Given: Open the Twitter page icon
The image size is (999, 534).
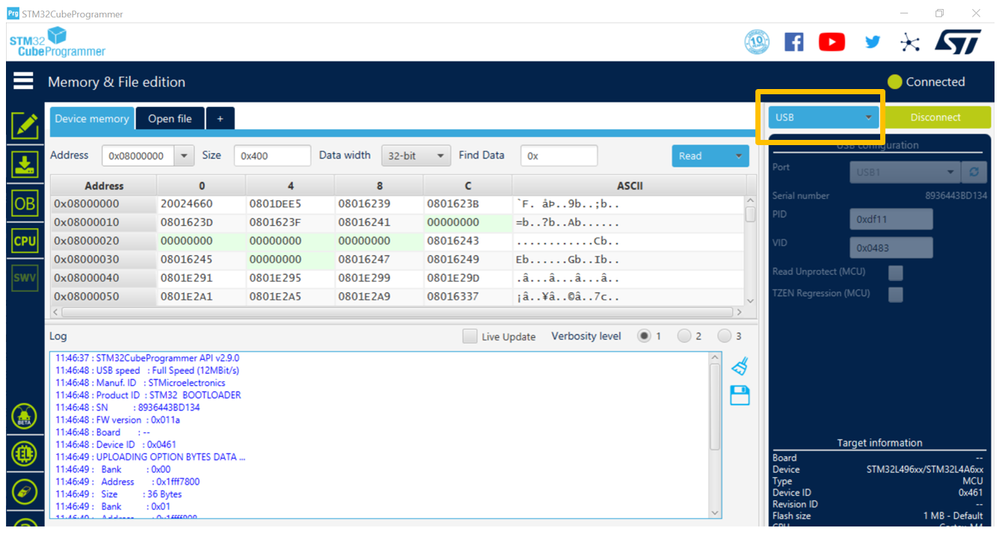Looking at the screenshot, I should (872, 42).
